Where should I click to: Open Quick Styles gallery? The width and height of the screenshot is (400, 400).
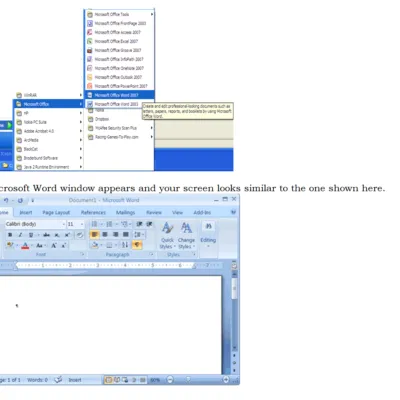(167, 236)
